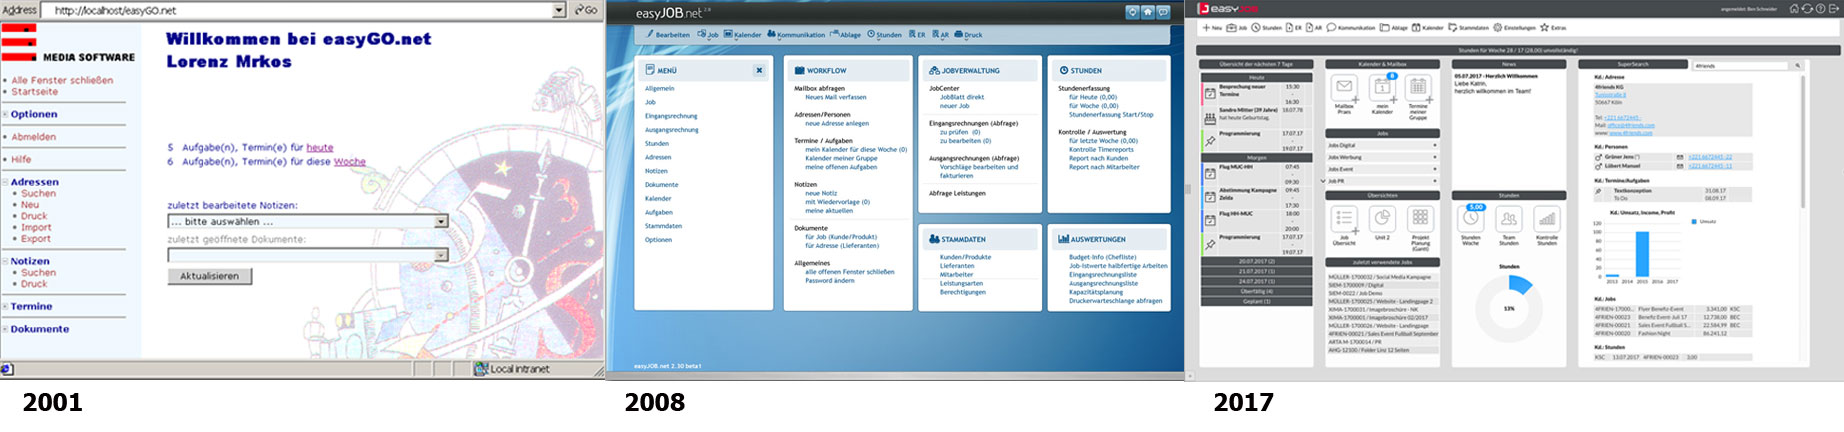Open Kalender in easyJOB 2008 toolbar
1844x432 pixels.
742,35
